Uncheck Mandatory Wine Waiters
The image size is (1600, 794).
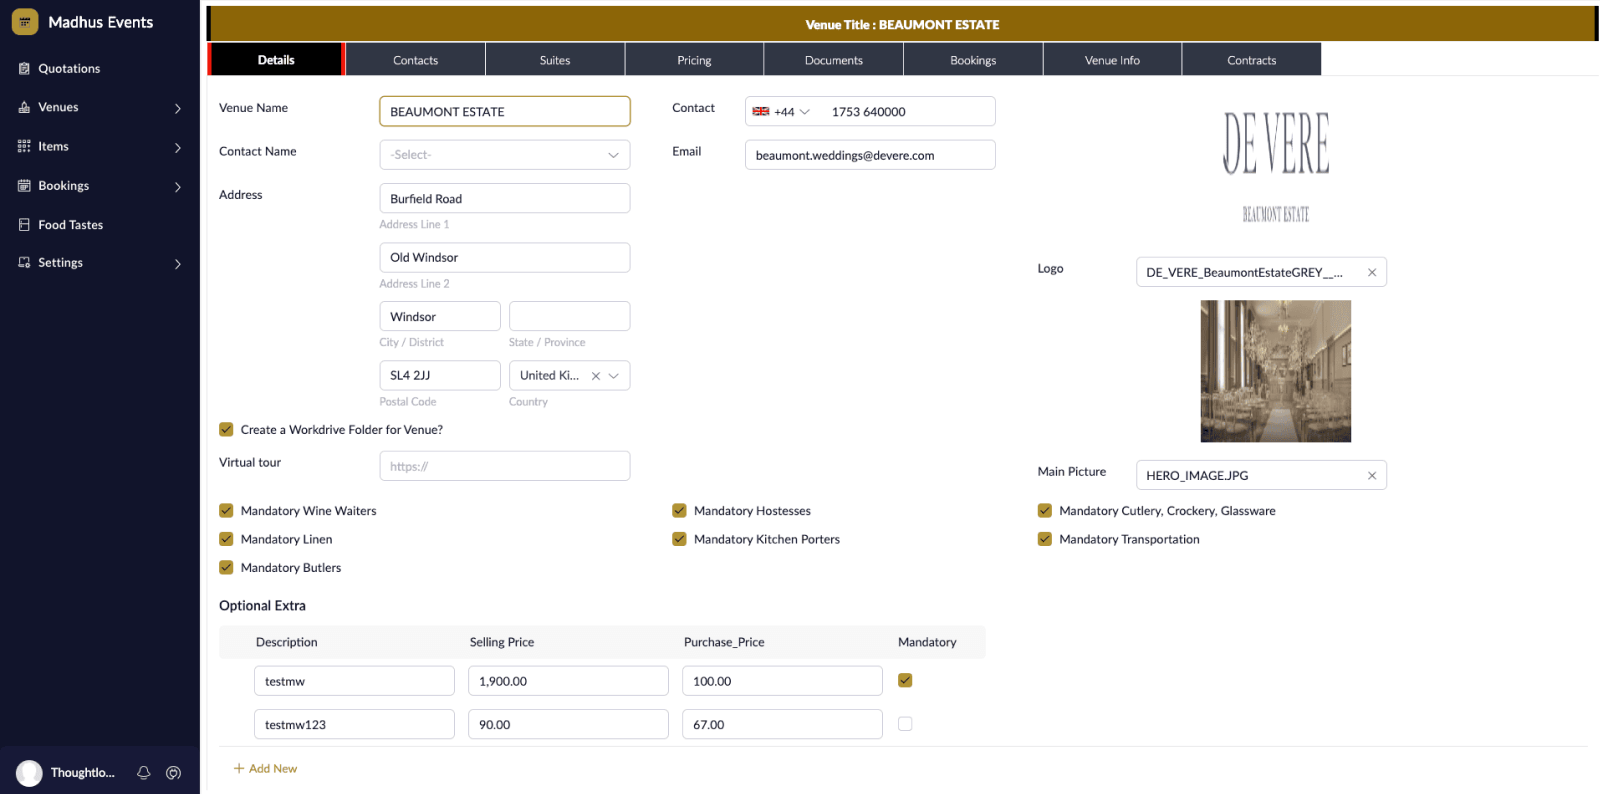[x=226, y=511]
